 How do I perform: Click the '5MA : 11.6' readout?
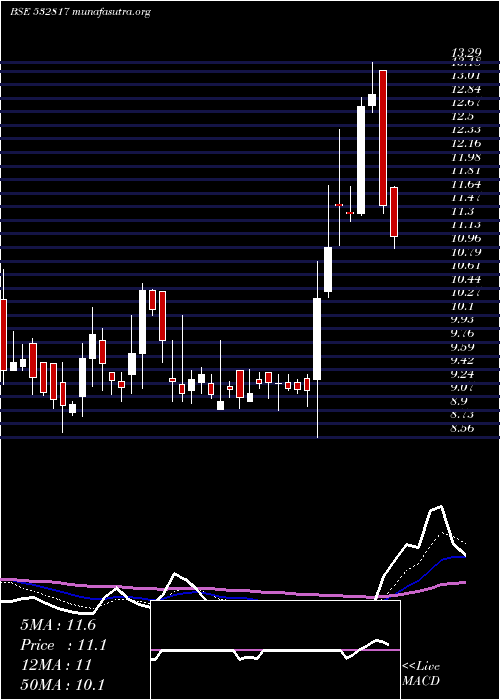click(58, 625)
